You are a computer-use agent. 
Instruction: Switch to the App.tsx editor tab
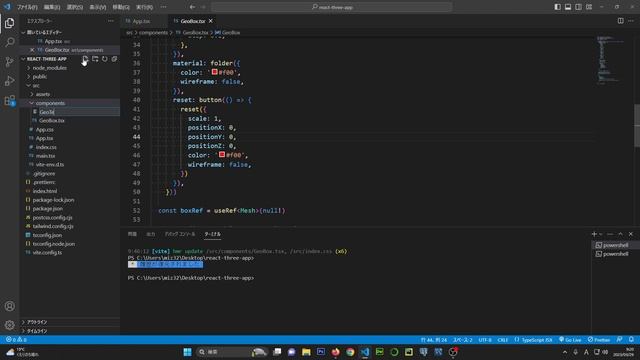[x=141, y=21]
